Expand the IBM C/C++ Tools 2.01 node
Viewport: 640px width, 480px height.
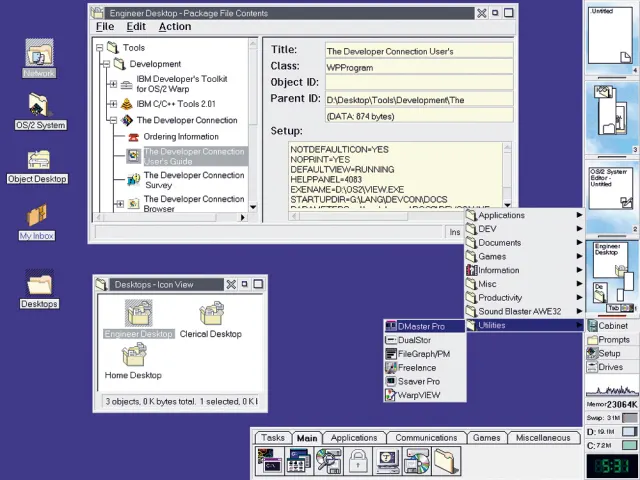(113, 104)
